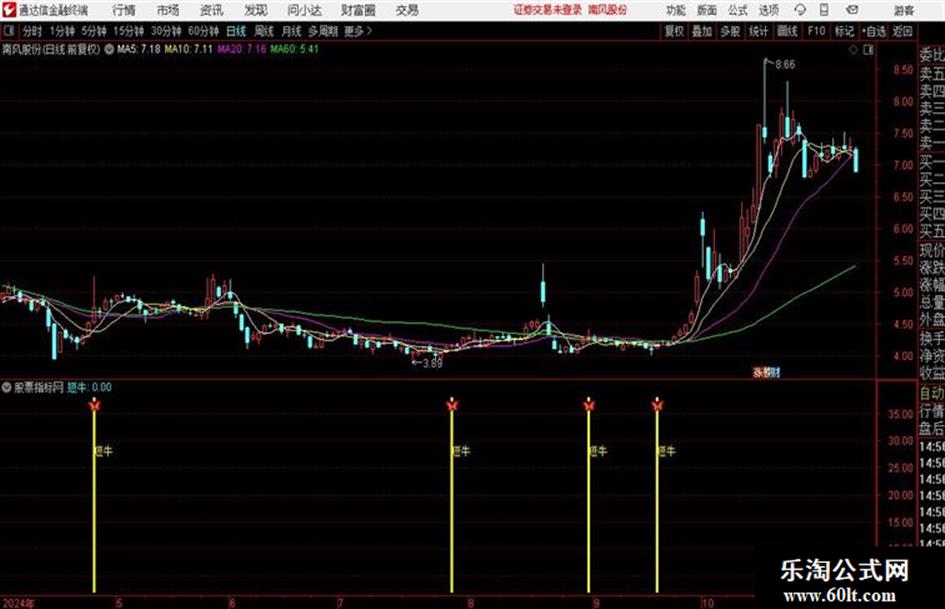Image resolution: width=945 pixels, height=609 pixels.
Task: Open the 行情 menu
Action: click(124, 10)
